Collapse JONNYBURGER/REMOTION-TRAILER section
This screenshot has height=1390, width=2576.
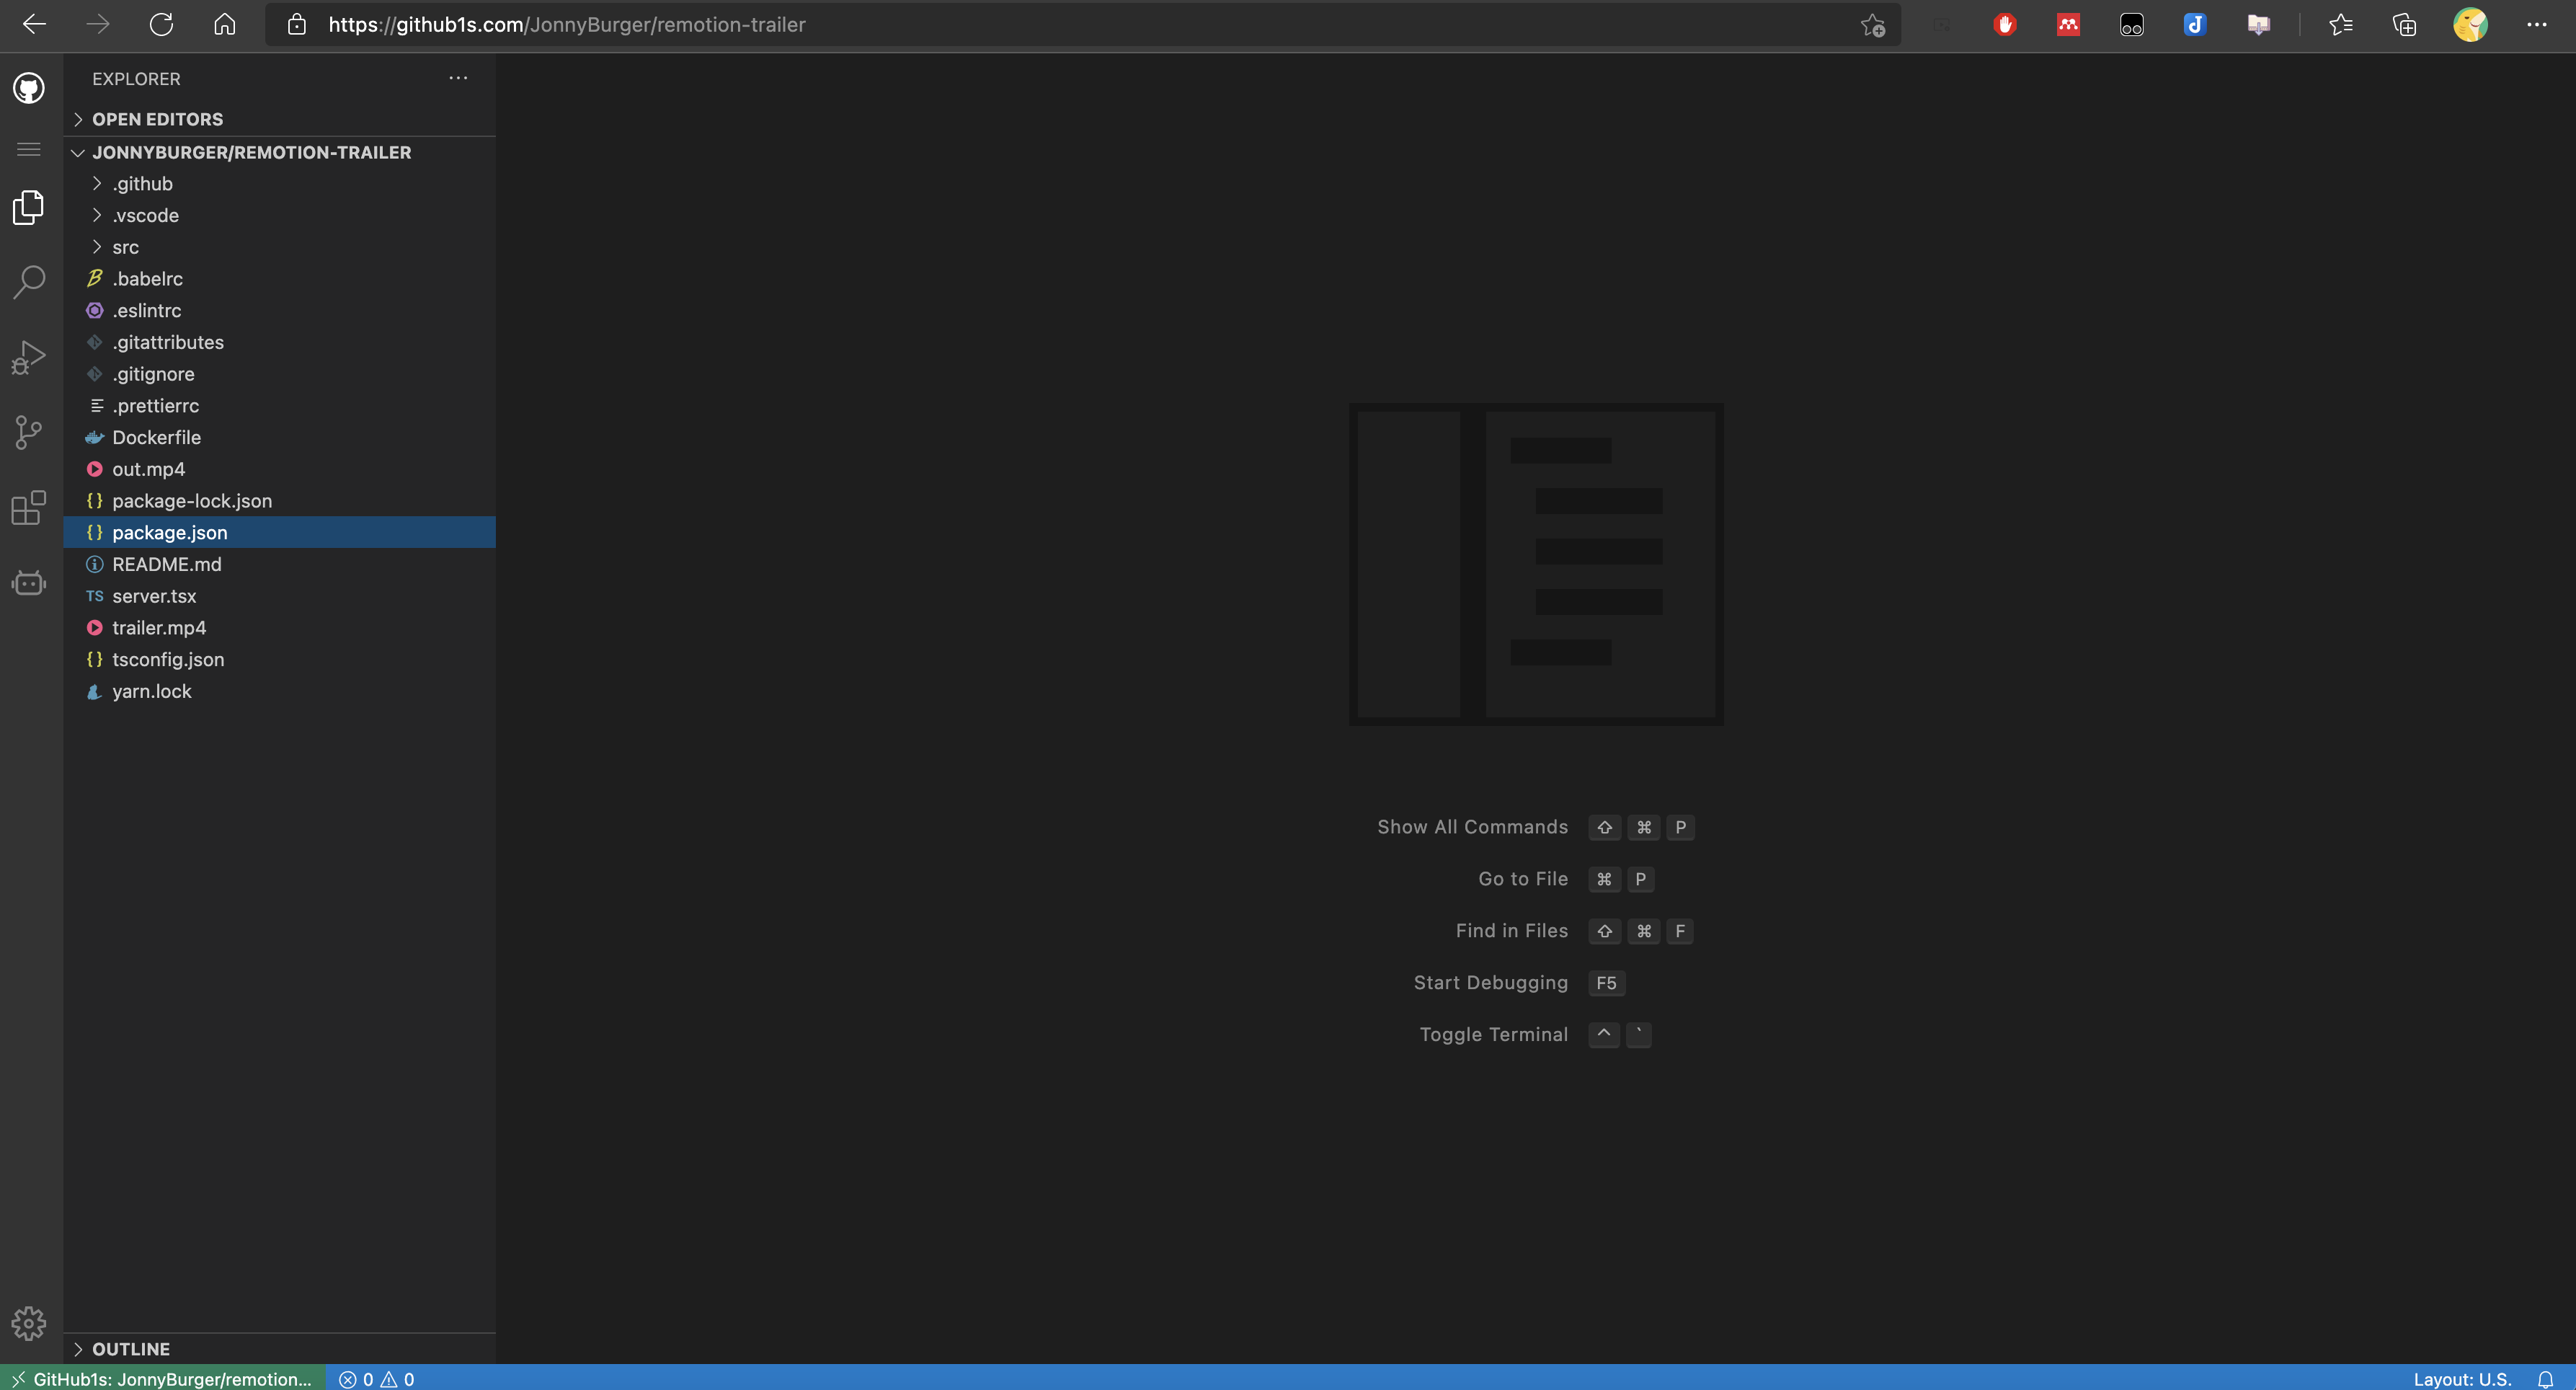click(x=280, y=152)
